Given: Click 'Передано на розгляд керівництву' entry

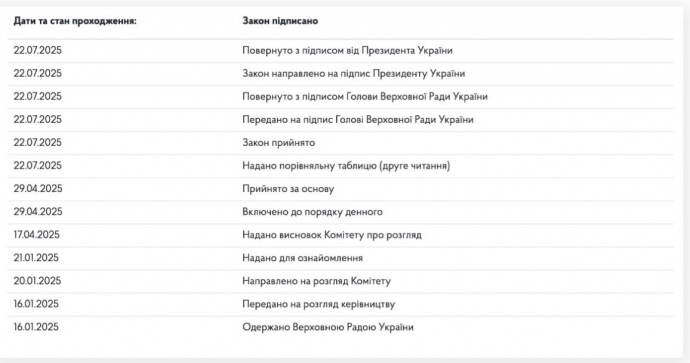Looking at the screenshot, I should click(319, 304).
